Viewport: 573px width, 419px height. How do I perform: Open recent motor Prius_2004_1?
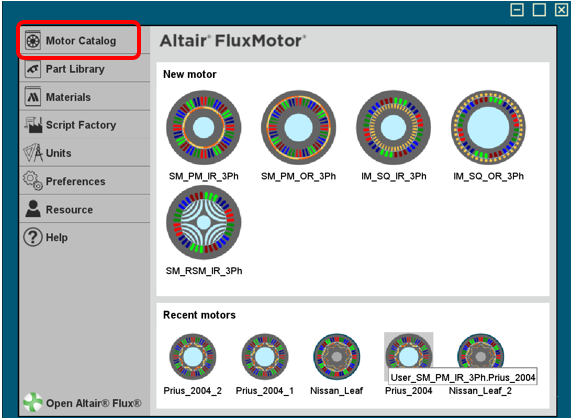point(265,357)
